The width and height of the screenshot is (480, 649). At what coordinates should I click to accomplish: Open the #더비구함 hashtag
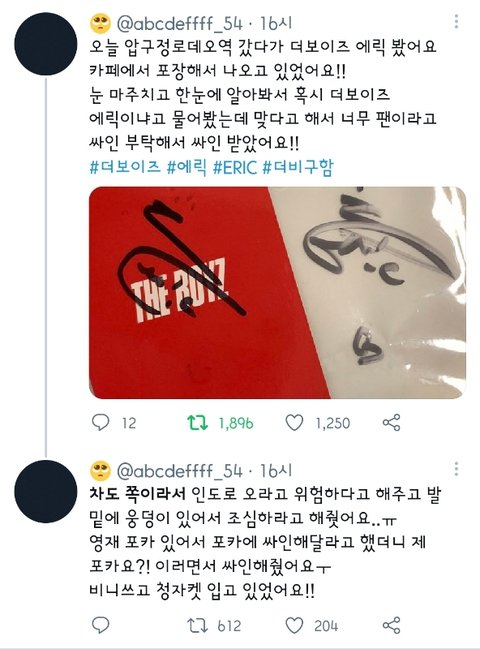298,167
